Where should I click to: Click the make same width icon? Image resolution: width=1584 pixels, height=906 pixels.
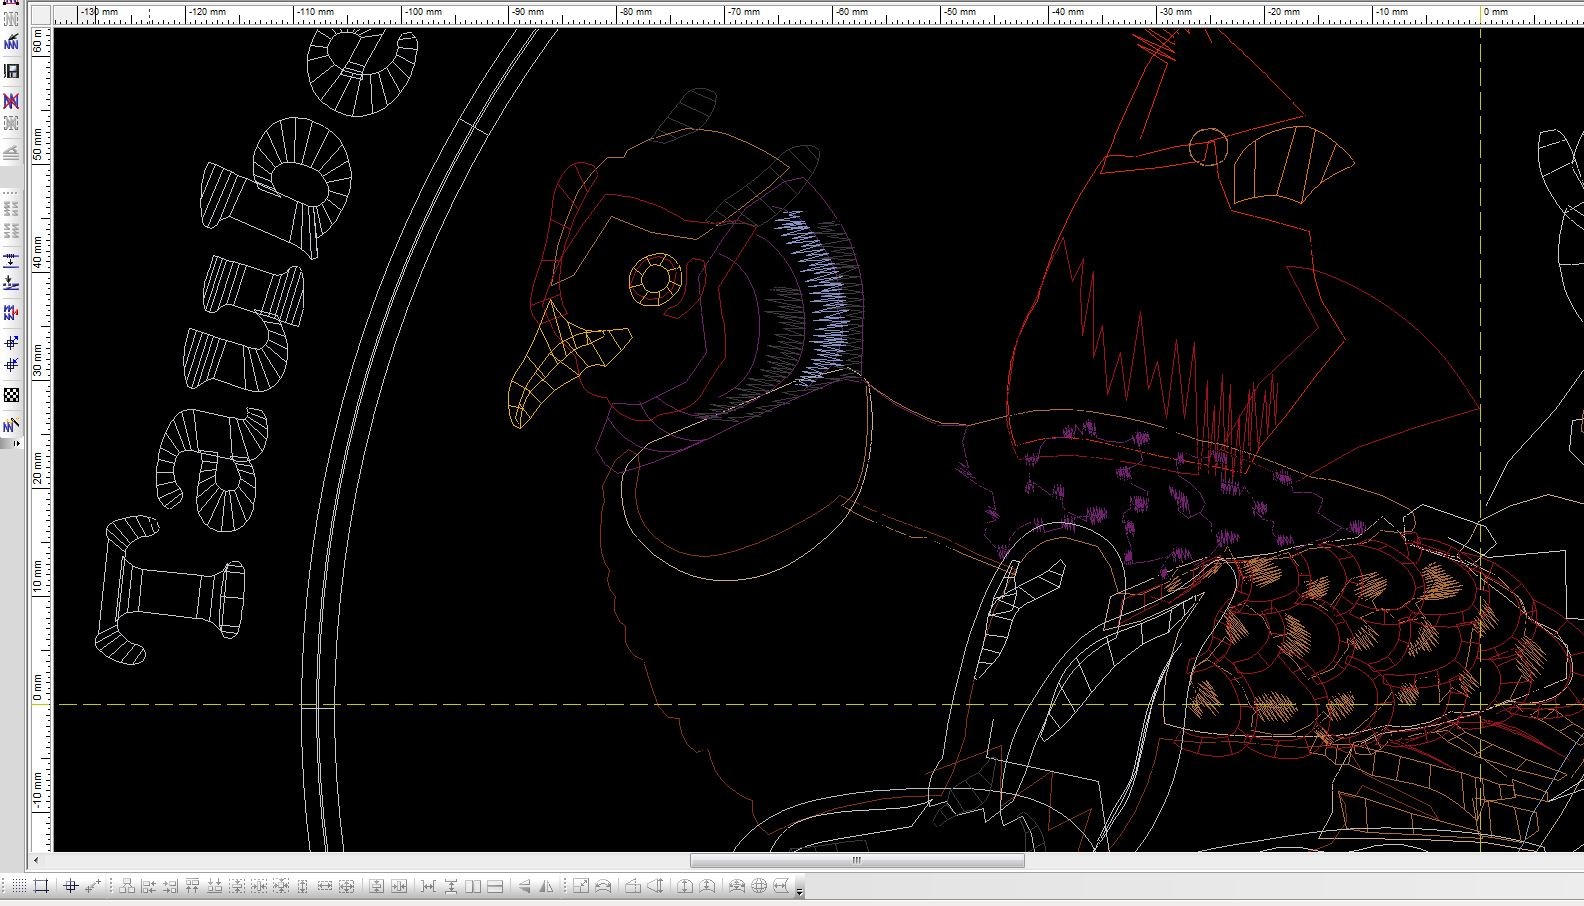click(x=324, y=886)
